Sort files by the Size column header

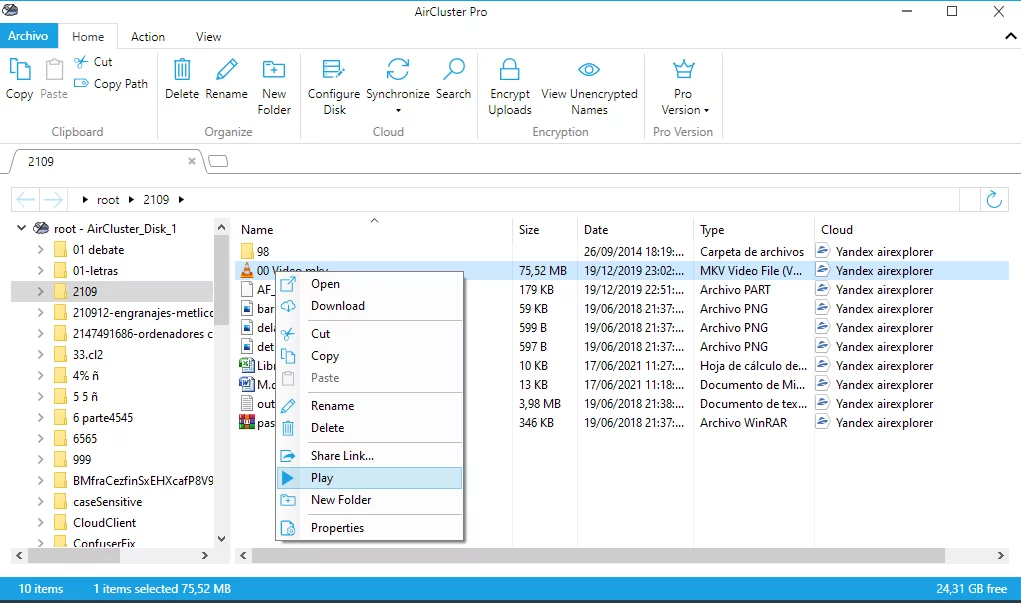coord(529,230)
